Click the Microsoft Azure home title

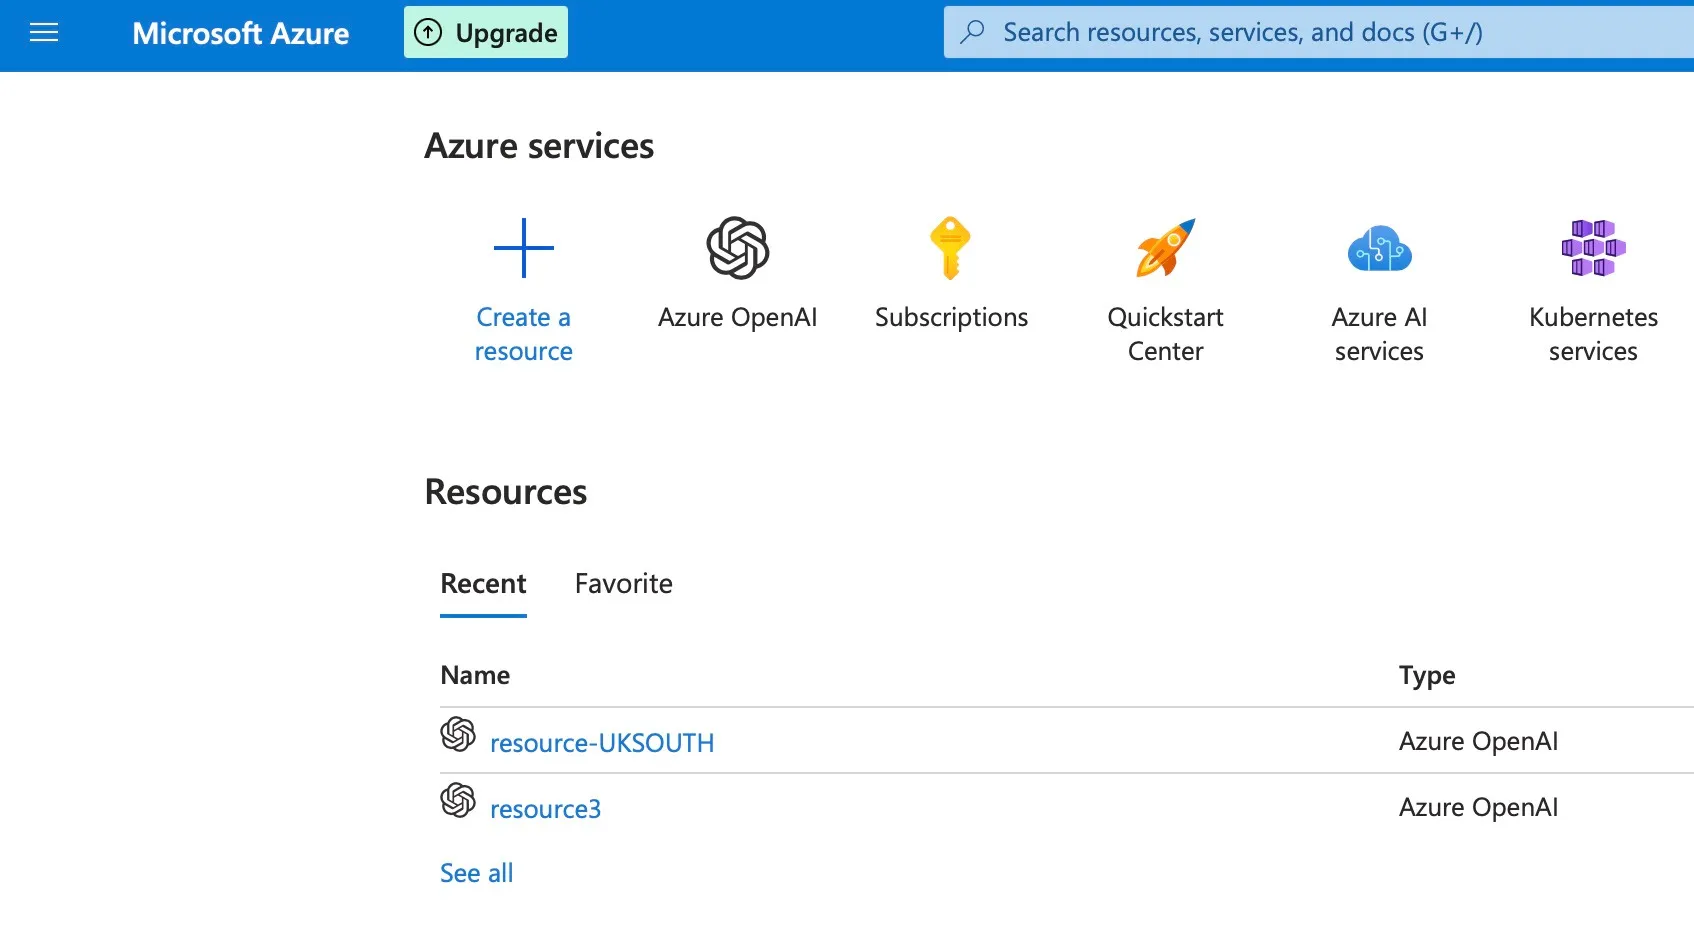[240, 33]
